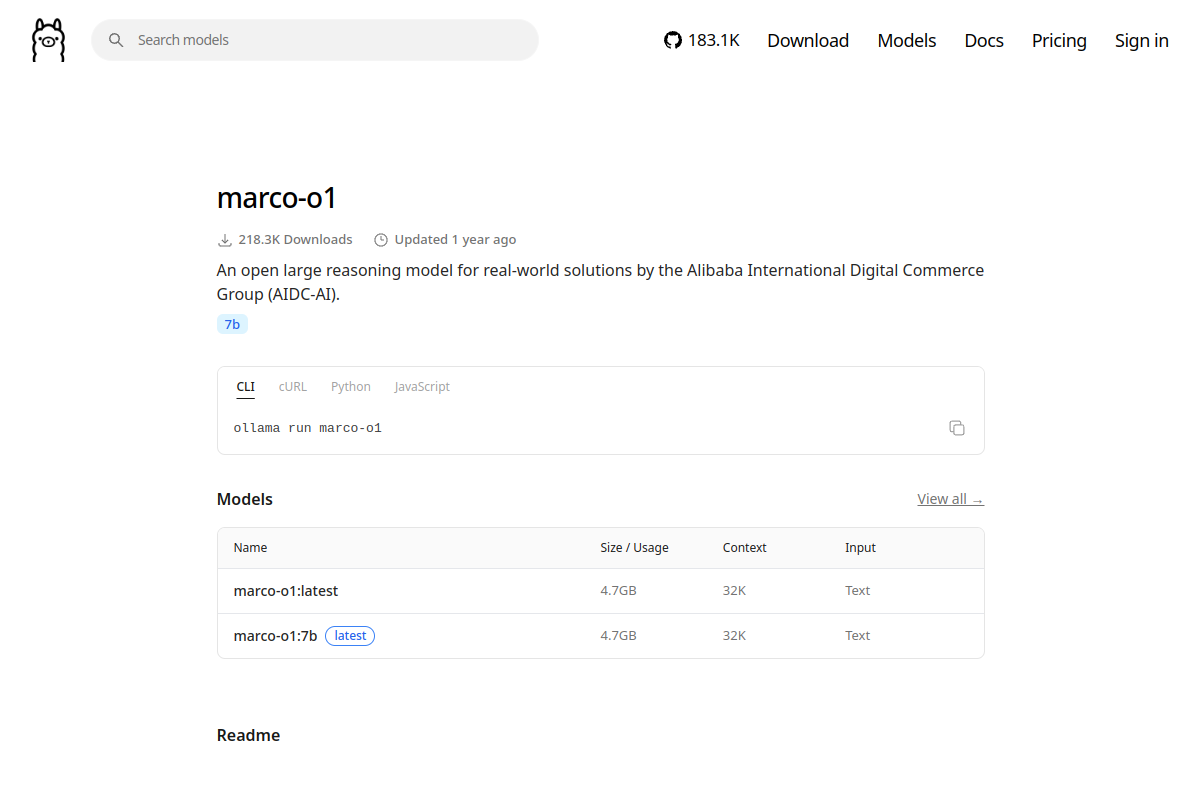Image resolution: width=1200 pixels, height=800 pixels.
Task: Click the Context column header
Action: click(x=745, y=548)
